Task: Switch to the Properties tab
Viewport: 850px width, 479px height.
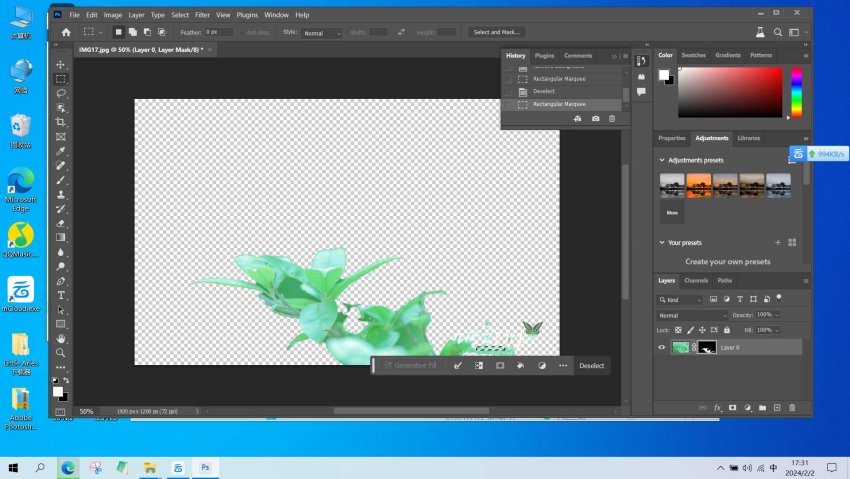Action: point(672,138)
